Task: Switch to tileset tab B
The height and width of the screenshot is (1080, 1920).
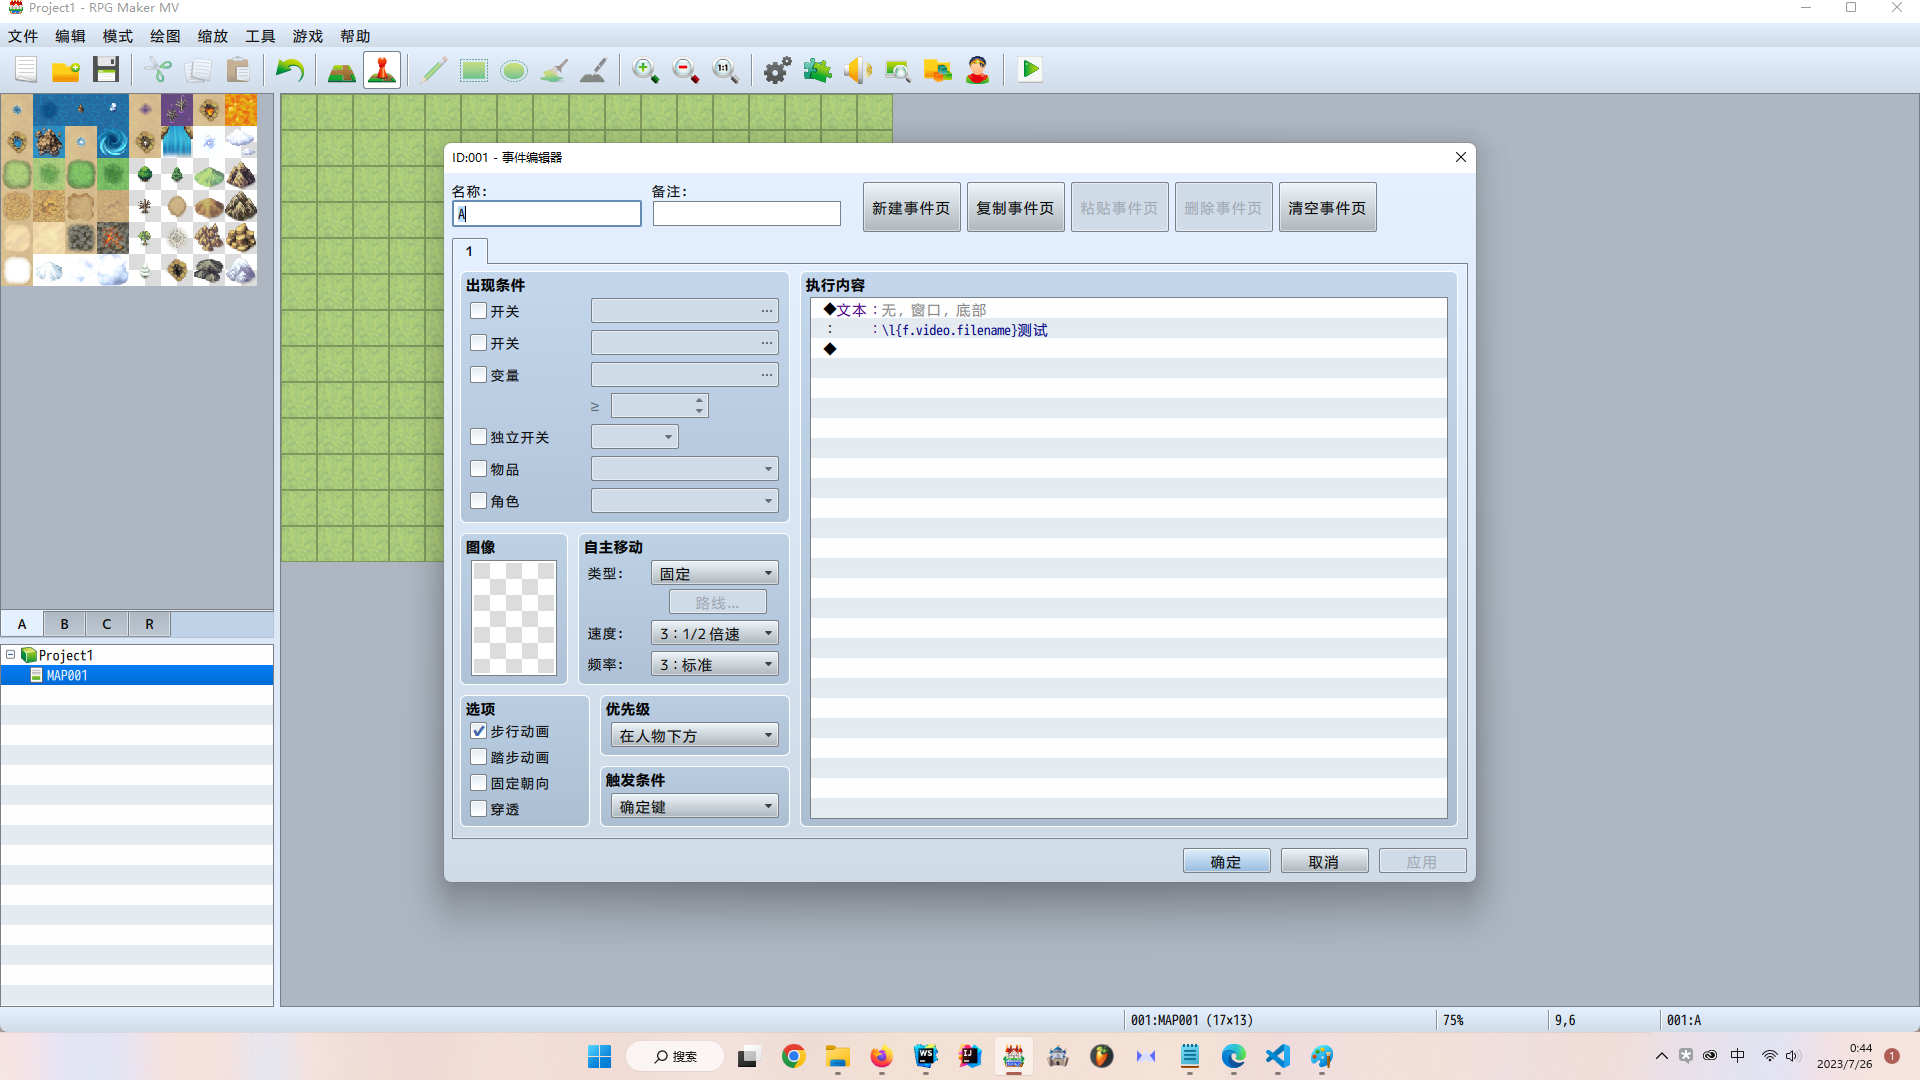Action: (x=64, y=624)
